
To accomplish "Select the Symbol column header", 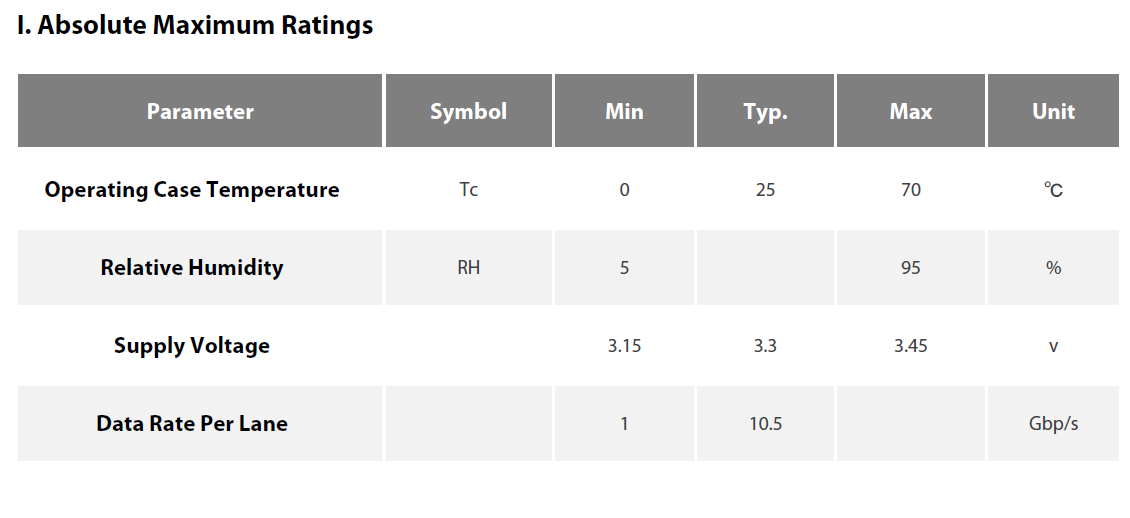I will point(468,111).
